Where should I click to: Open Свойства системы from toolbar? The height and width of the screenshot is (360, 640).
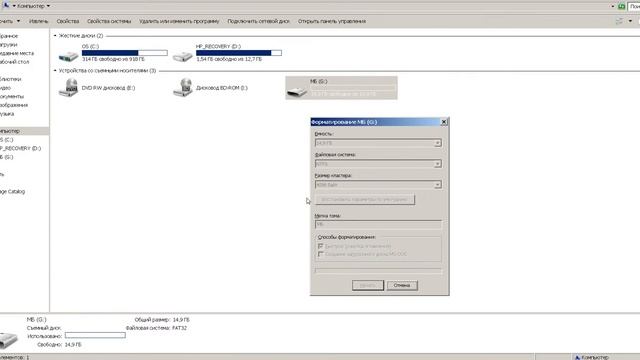[109, 21]
